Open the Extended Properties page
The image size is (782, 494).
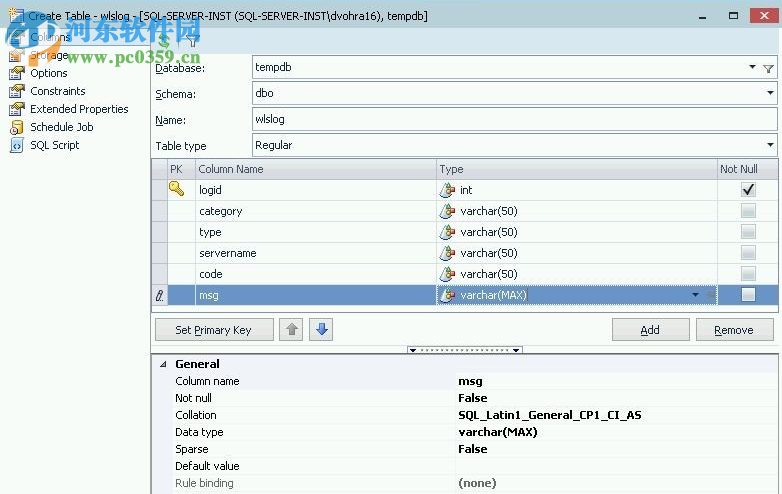(79, 109)
